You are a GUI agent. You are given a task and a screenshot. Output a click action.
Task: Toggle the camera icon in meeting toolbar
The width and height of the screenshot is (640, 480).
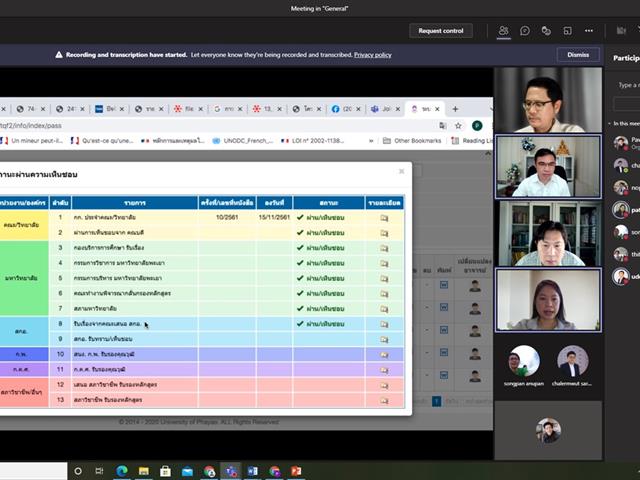pos(621,31)
